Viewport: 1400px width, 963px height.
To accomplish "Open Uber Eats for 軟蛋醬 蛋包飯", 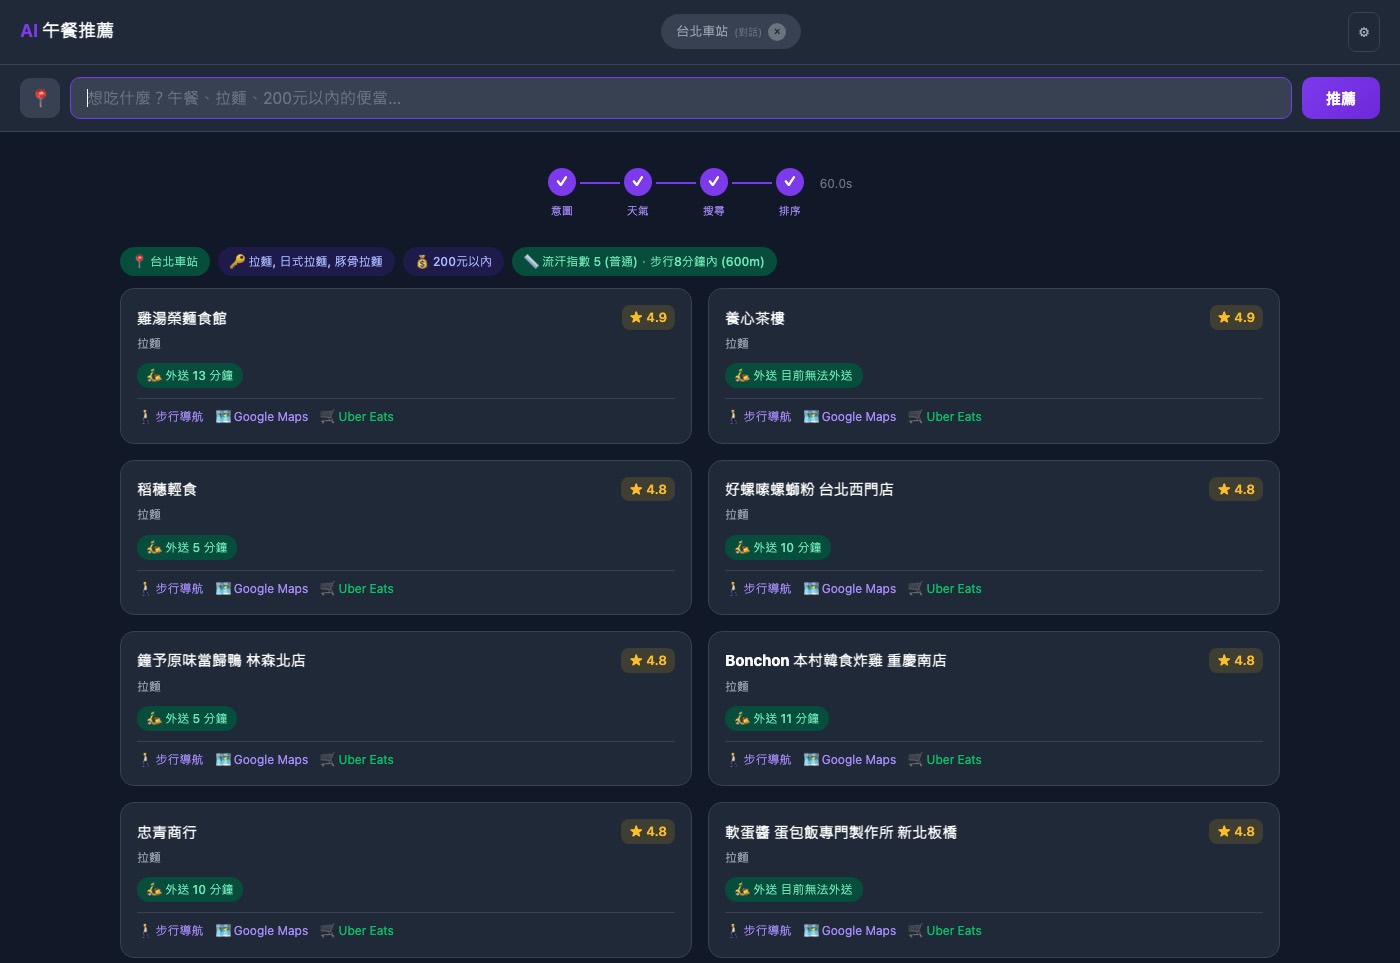I will pos(945,931).
